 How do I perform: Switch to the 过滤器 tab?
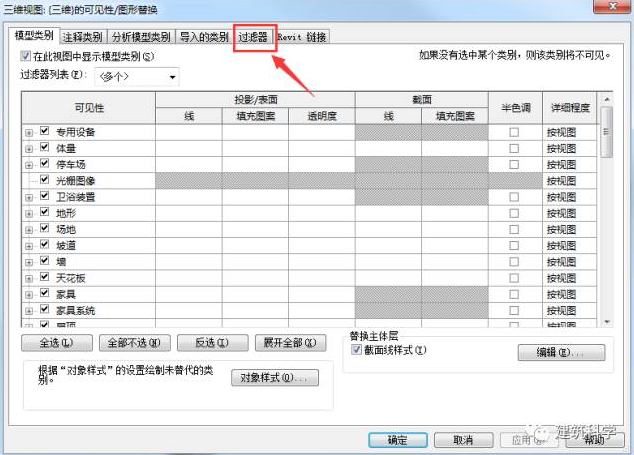254,38
